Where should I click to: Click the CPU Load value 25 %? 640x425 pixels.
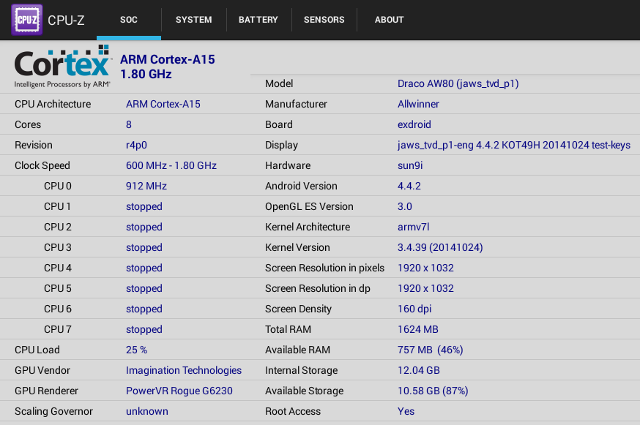[x=136, y=350]
